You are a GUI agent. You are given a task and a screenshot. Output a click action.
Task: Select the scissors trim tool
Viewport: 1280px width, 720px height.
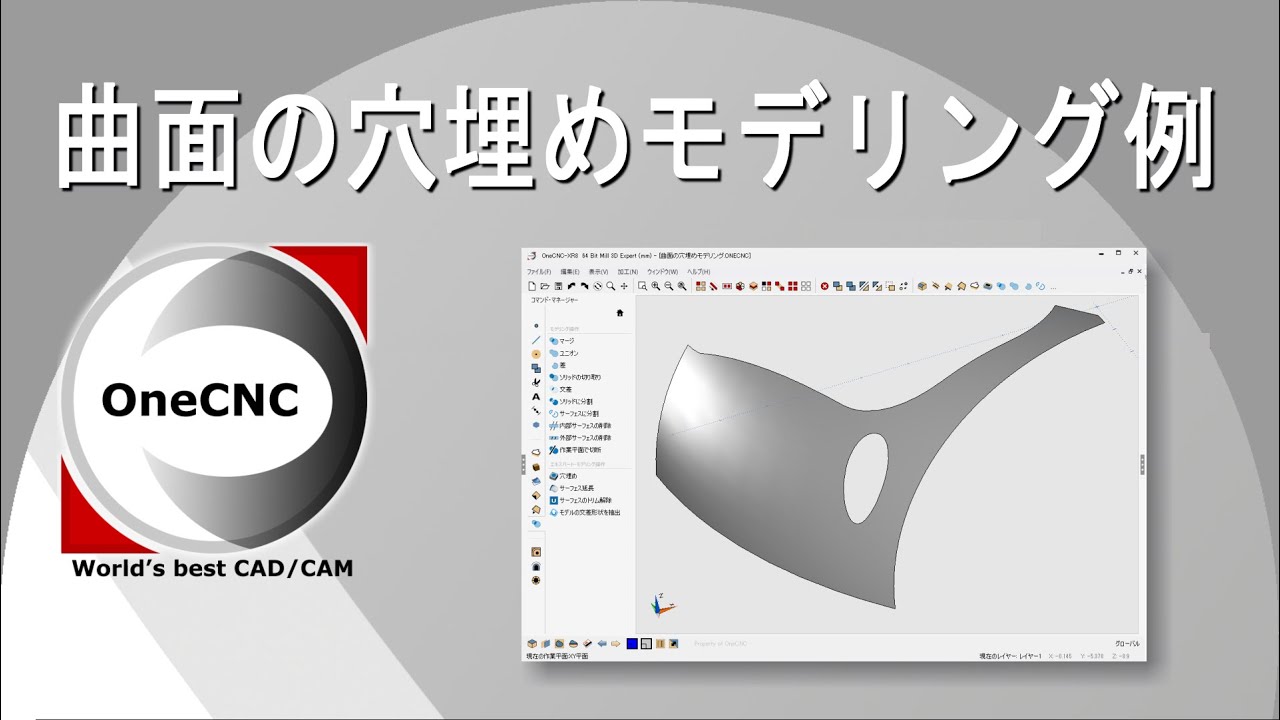536,382
